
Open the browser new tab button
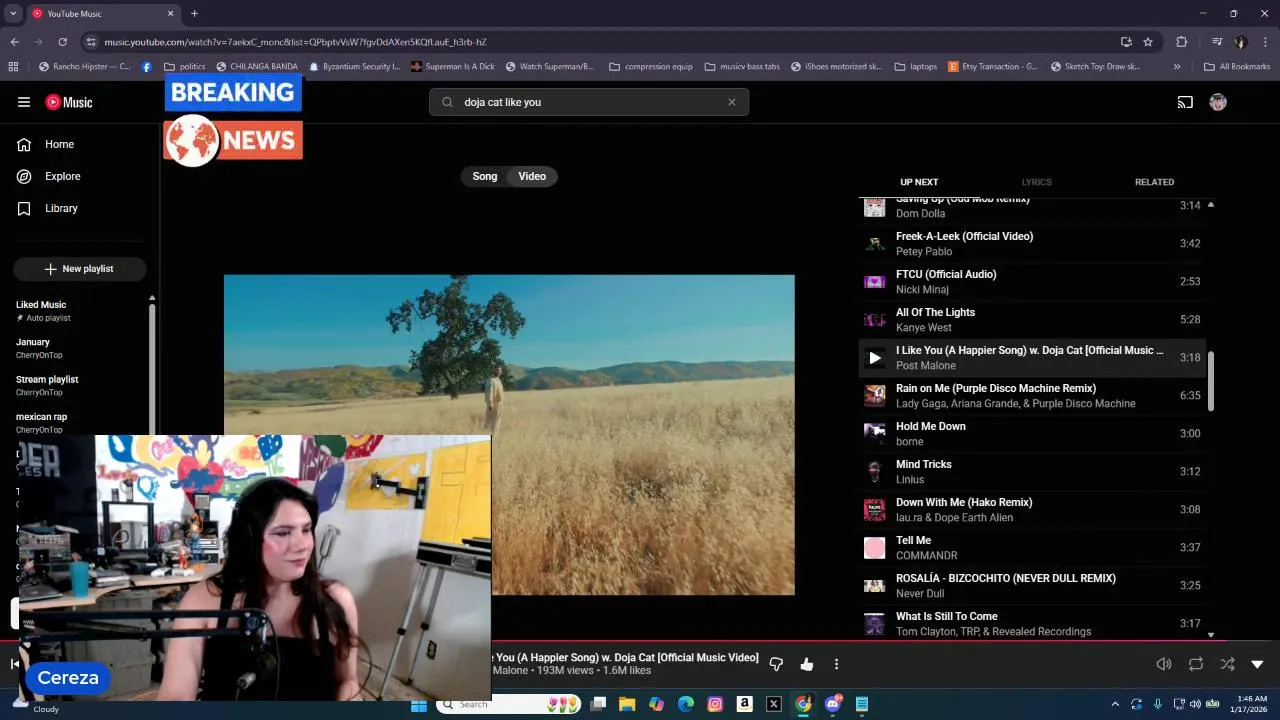click(194, 14)
